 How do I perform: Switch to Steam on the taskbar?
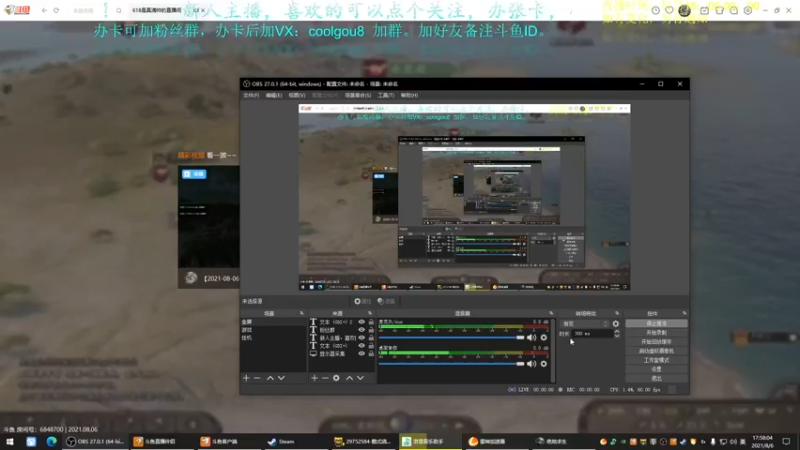pos(282,441)
